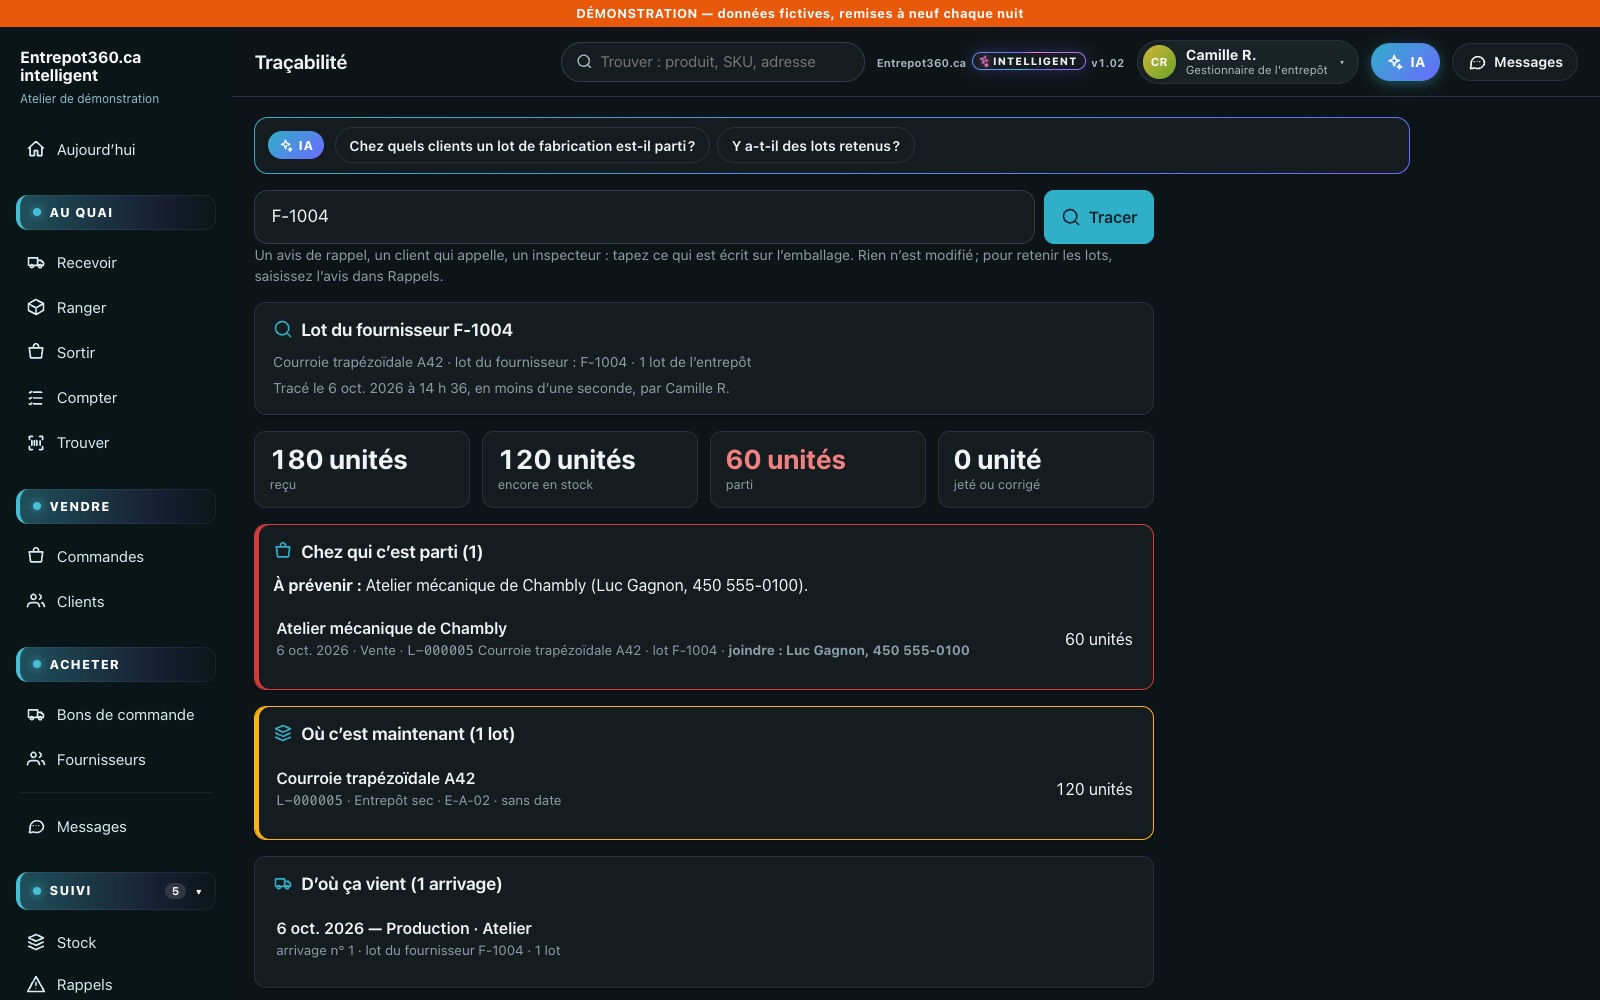Viewport: 1600px width, 1000px height.
Task: Click the sidebar Messages bubble icon
Action: [x=36, y=827]
